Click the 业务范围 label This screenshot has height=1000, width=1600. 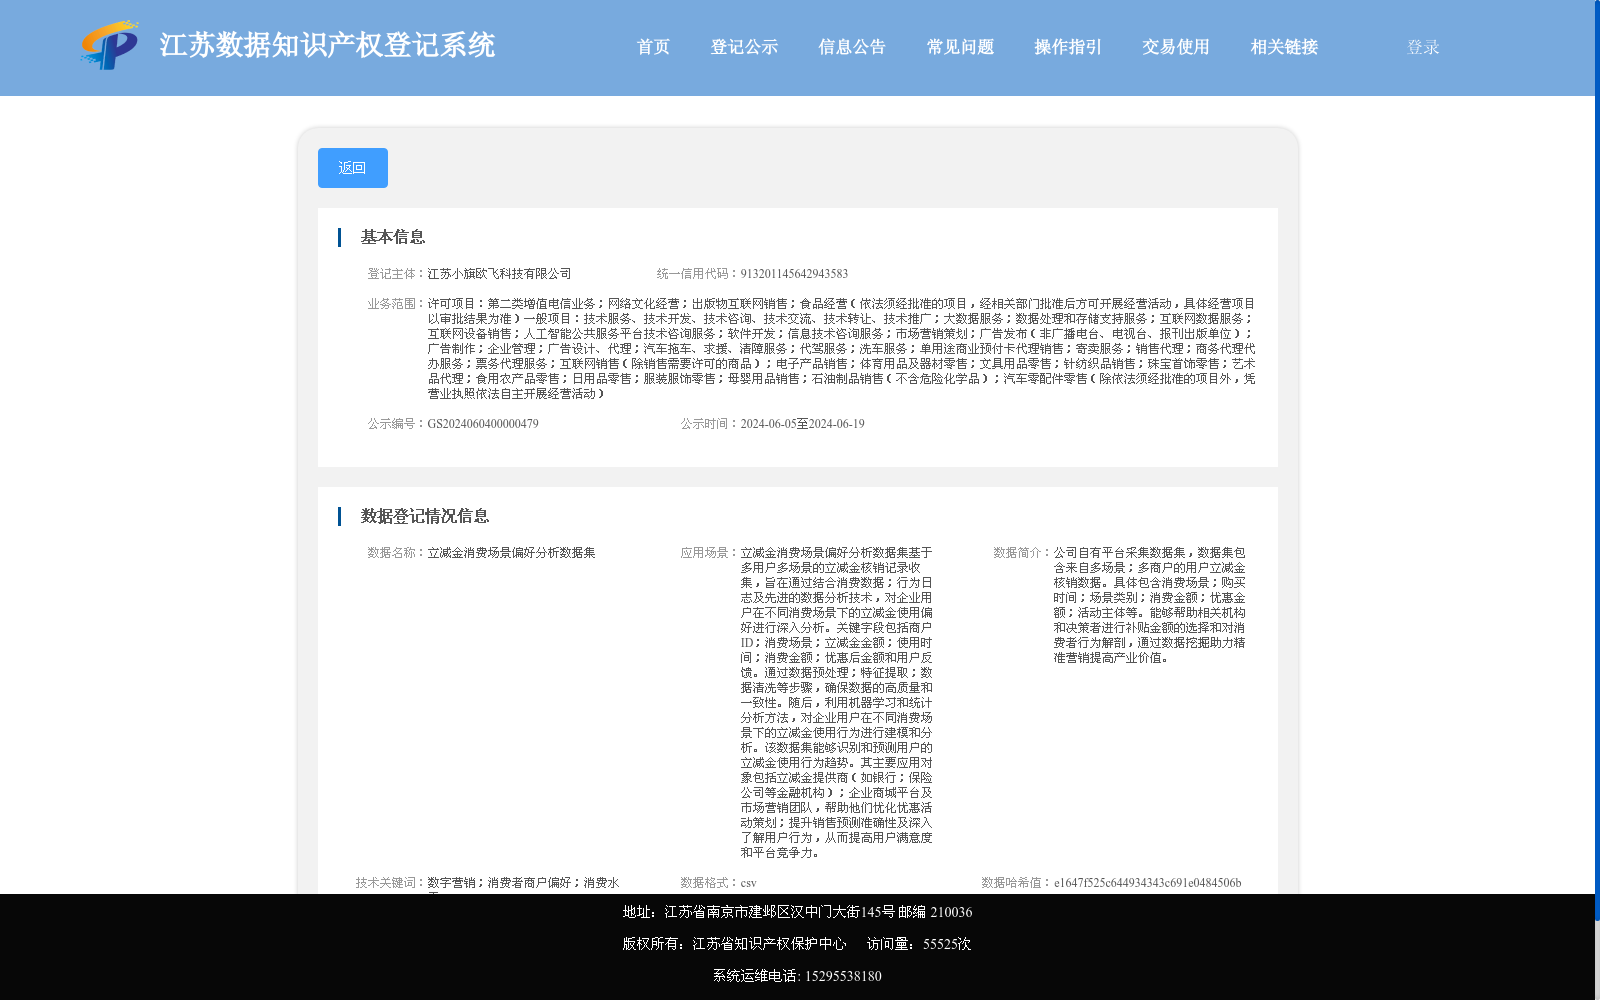397,304
